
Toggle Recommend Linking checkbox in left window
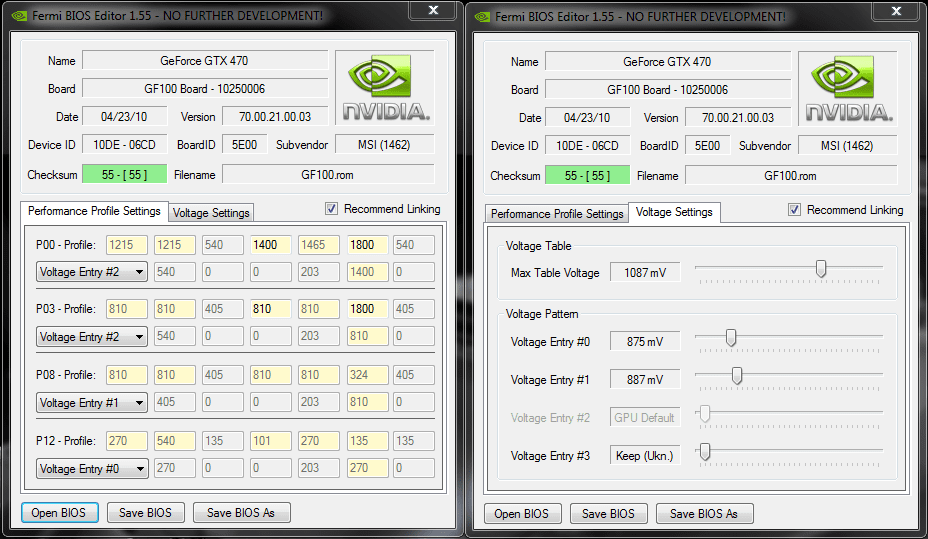point(331,209)
